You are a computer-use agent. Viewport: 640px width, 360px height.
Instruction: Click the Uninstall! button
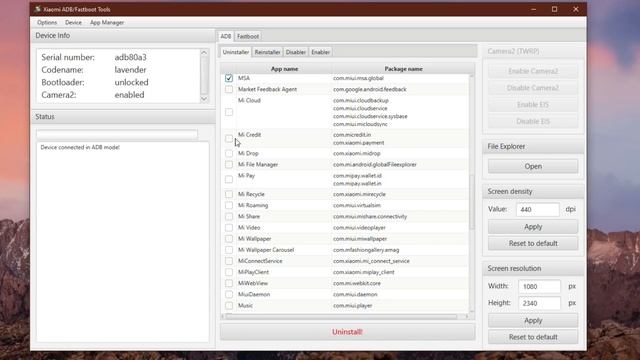pyautogui.click(x=347, y=332)
